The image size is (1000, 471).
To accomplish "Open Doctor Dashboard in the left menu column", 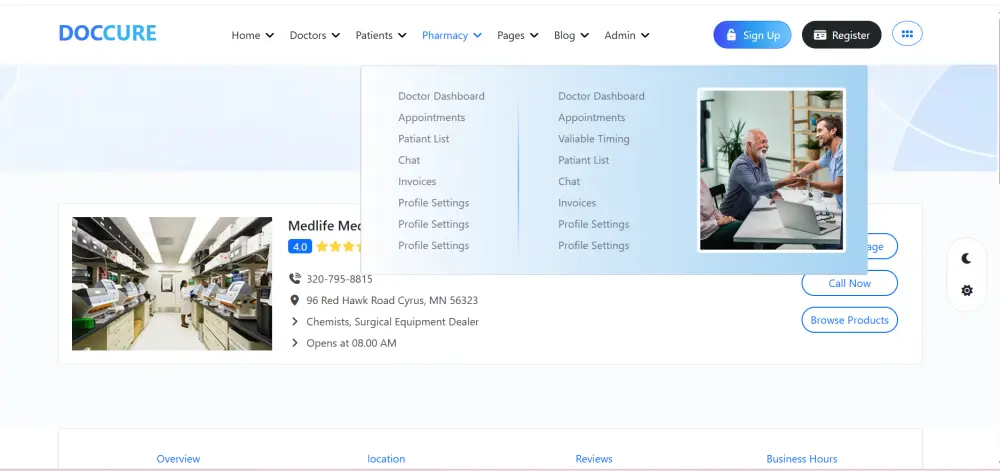I will point(441,96).
